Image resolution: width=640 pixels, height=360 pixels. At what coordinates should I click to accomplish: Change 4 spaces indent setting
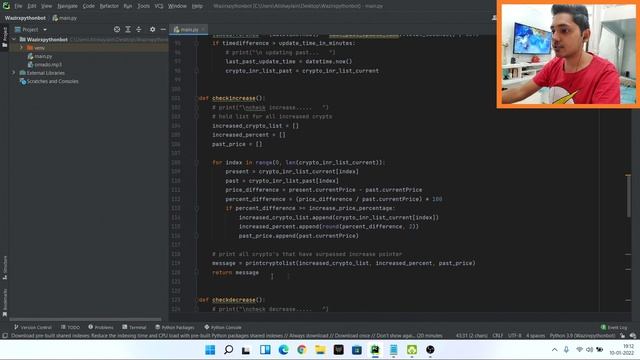(x=535, y=336)
